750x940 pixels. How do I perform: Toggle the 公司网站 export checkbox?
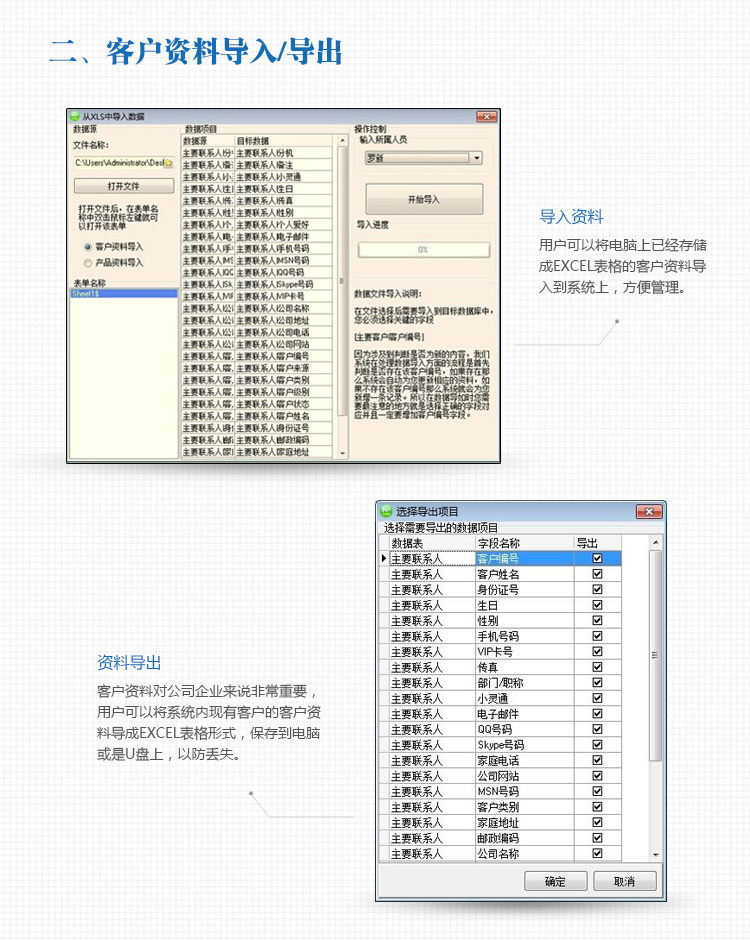pos(597,776)
